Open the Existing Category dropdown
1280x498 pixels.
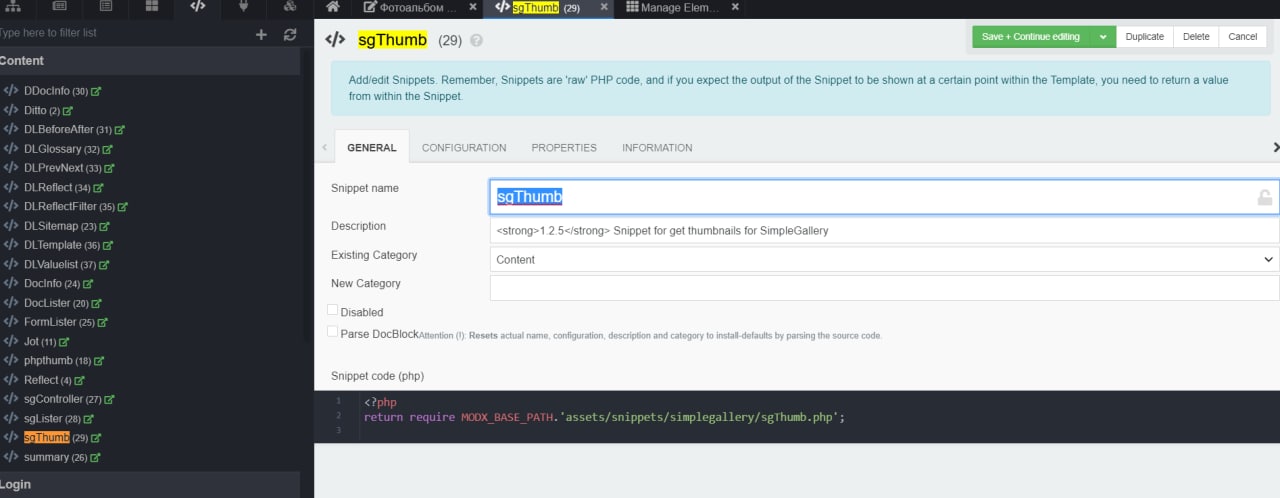(884, 259)
